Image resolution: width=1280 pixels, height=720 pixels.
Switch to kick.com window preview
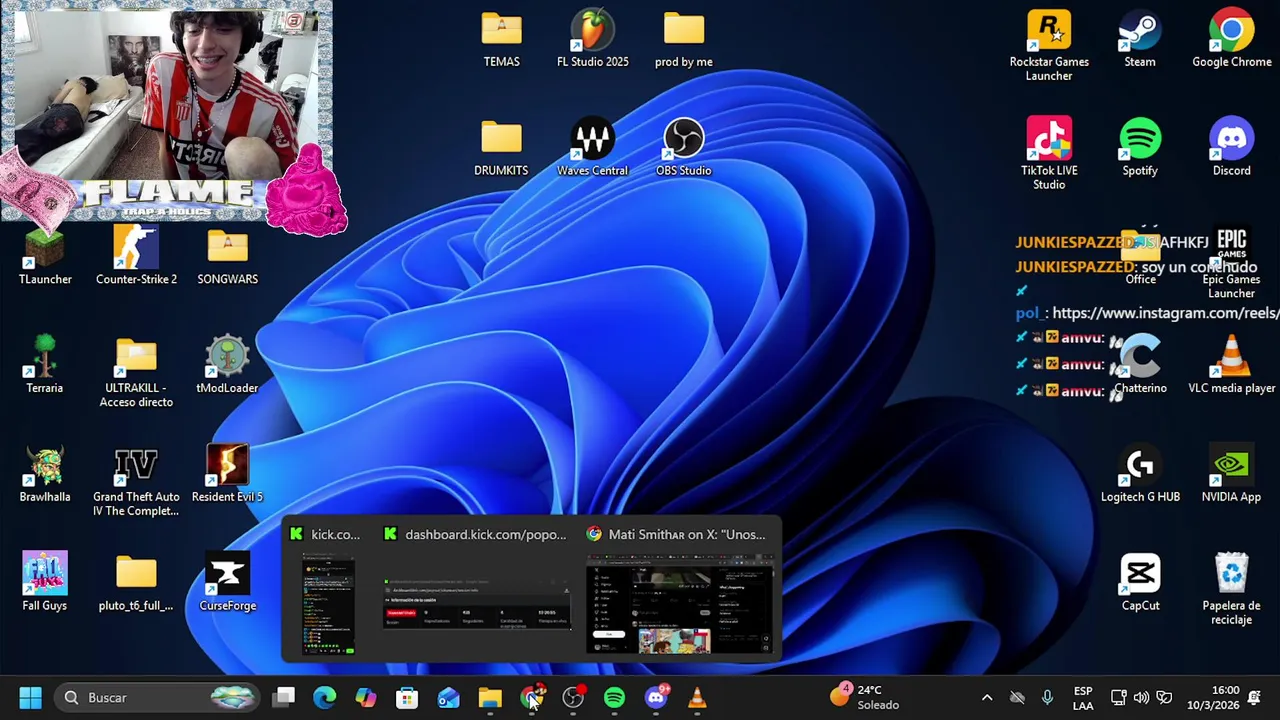click(328, 590)
